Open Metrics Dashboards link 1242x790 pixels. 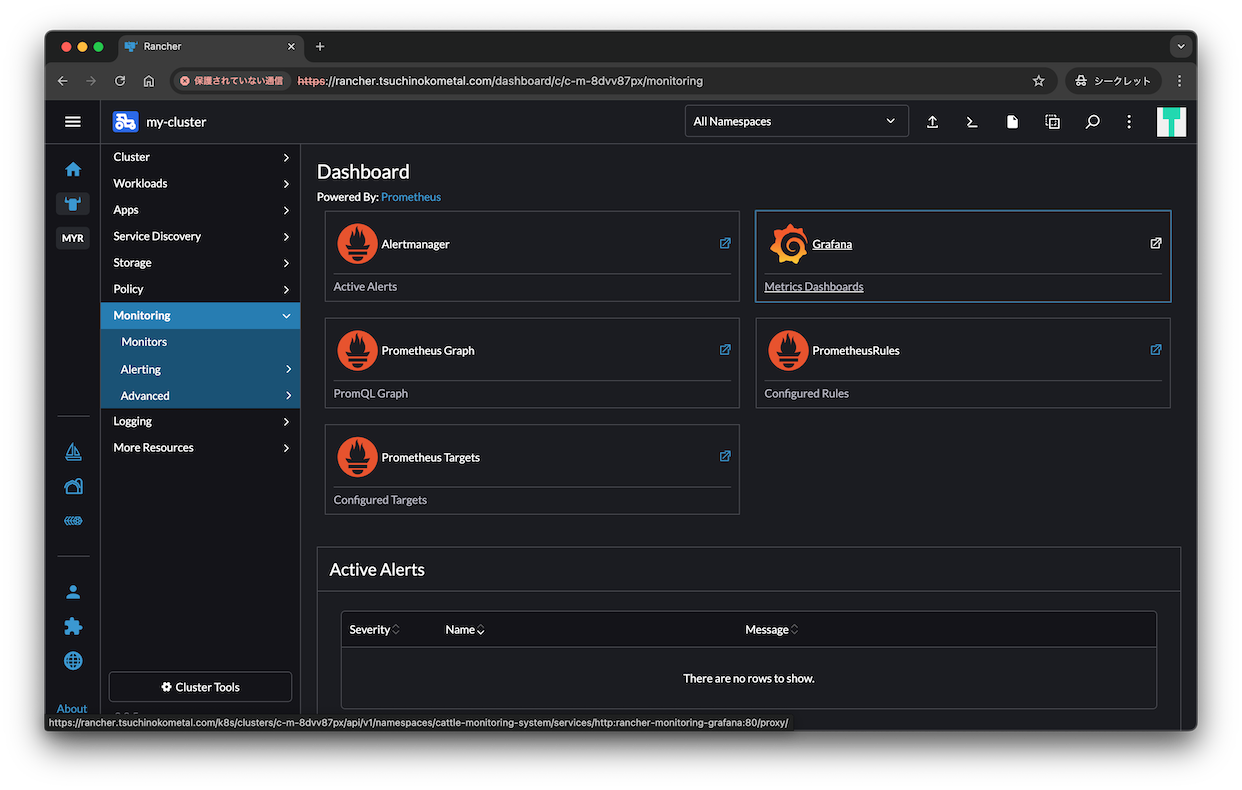(814, 287)
